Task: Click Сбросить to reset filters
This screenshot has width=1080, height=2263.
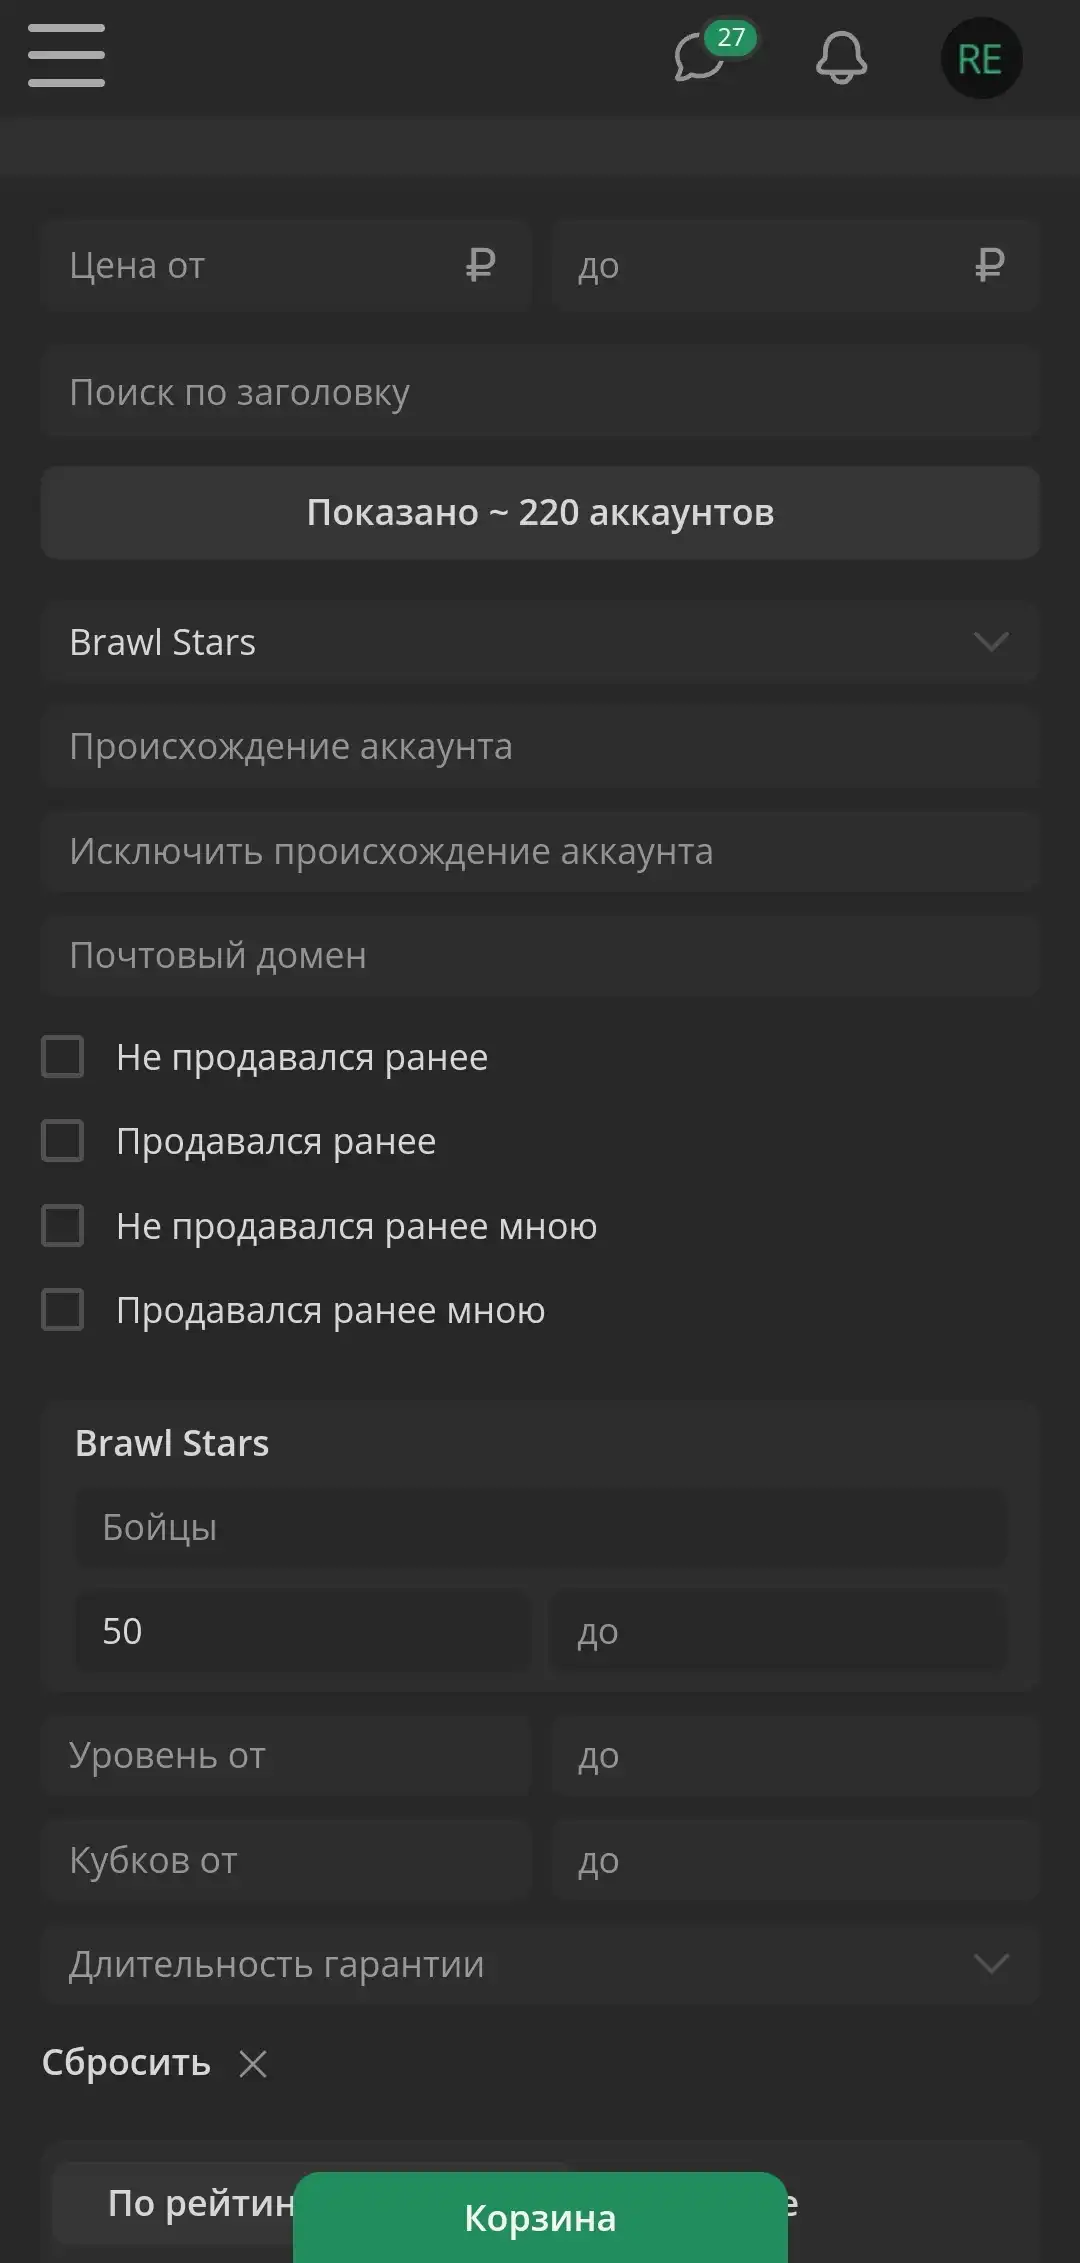Action: [x=126, y=2063]
